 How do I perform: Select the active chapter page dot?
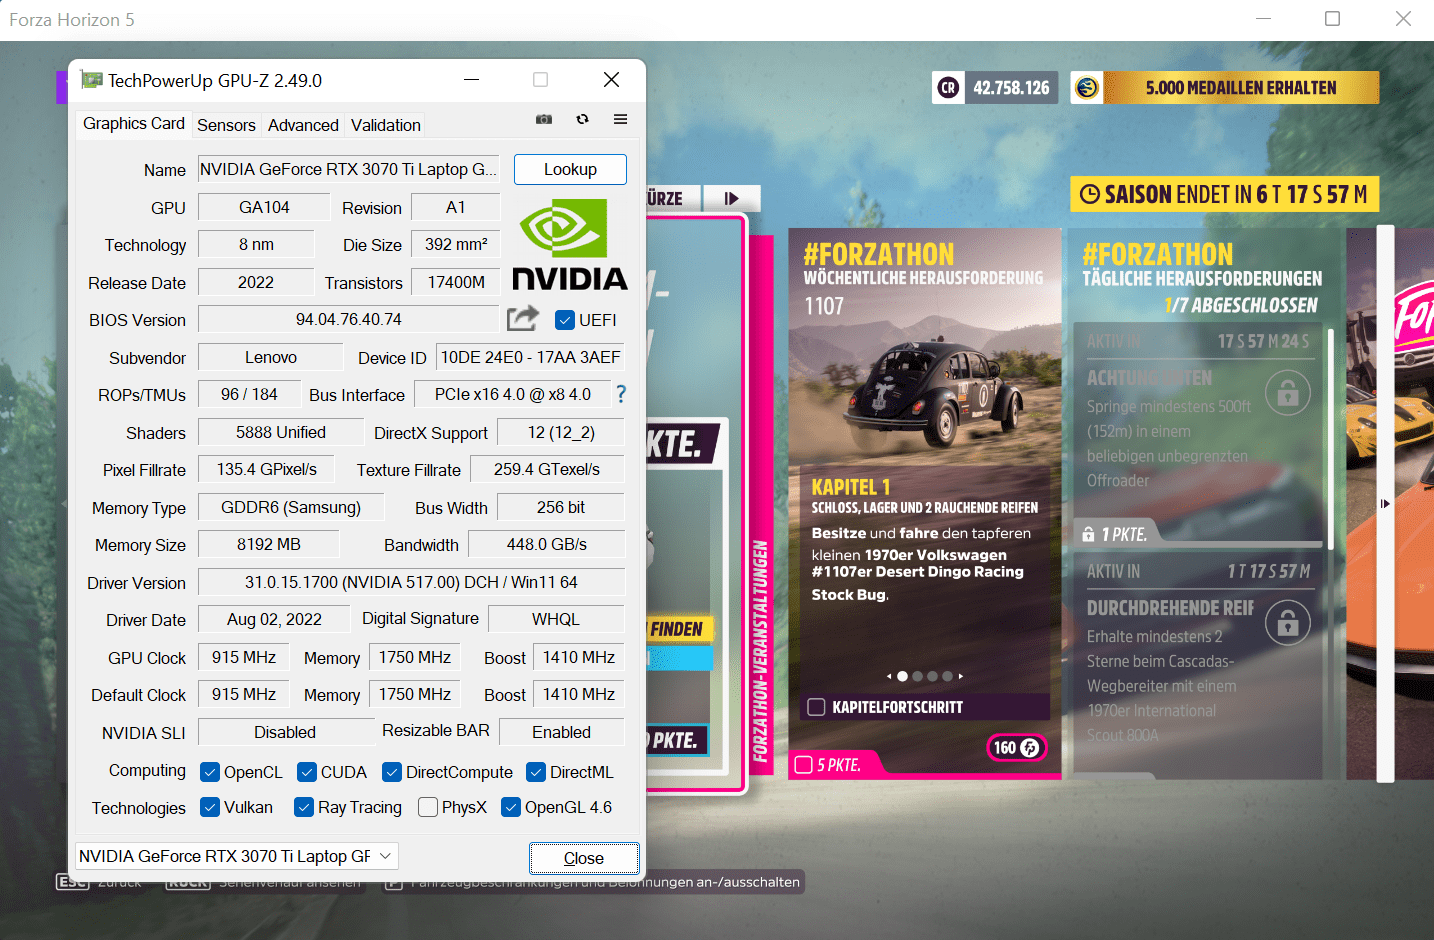[902, 676]
